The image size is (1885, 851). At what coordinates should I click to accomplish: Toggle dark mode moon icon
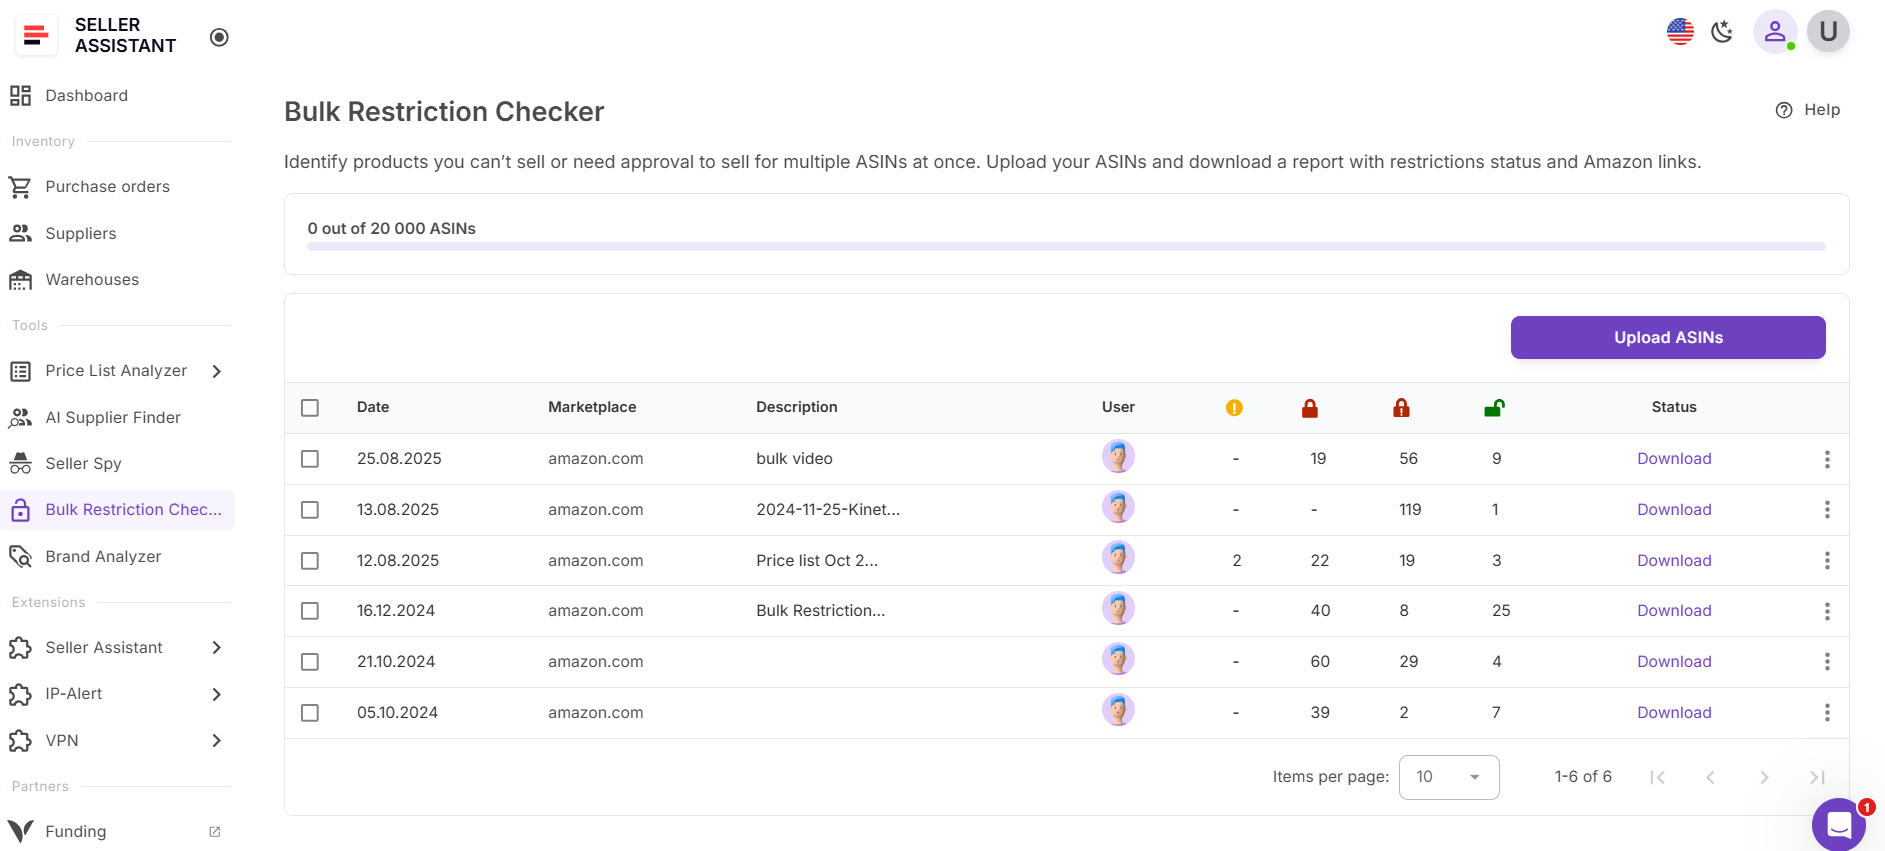(1722, 32)
